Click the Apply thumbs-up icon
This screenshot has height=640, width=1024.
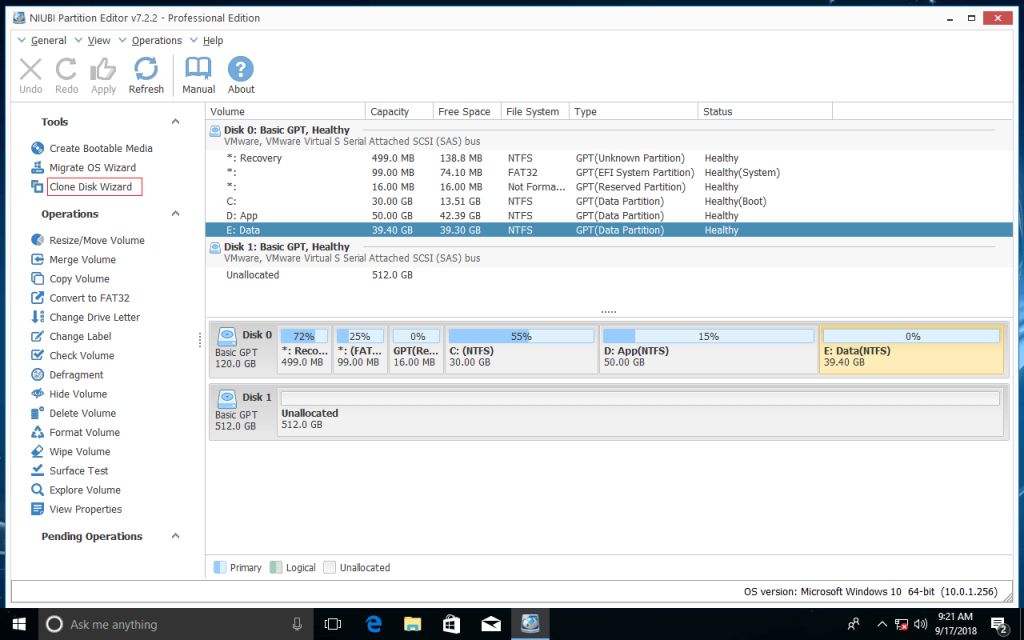(104, 69)
